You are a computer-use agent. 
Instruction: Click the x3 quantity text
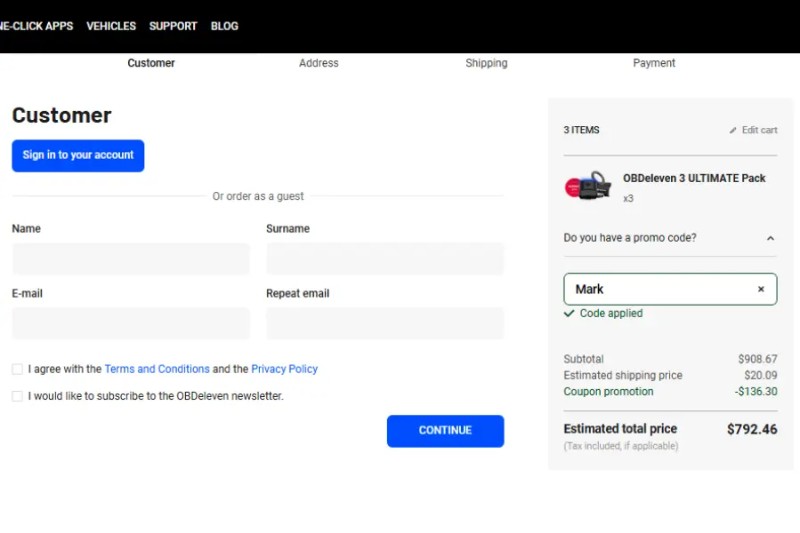point(628,198)
